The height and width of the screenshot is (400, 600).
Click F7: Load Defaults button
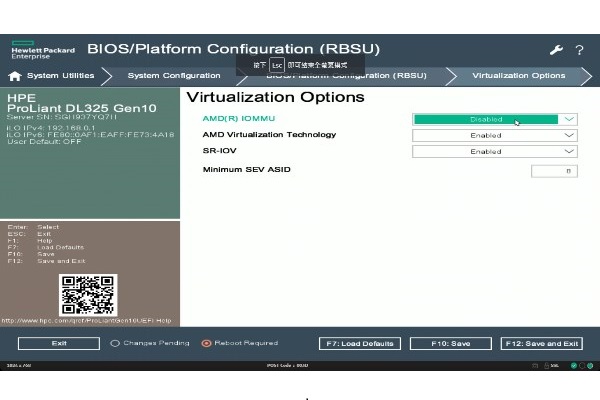[360, 343]
